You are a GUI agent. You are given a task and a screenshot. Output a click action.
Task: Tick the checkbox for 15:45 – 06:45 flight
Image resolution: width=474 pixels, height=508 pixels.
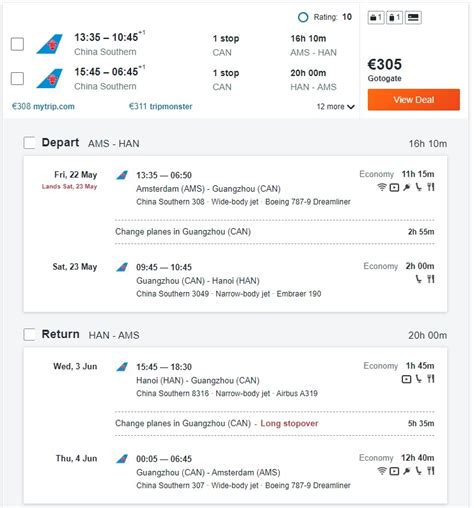17,79
